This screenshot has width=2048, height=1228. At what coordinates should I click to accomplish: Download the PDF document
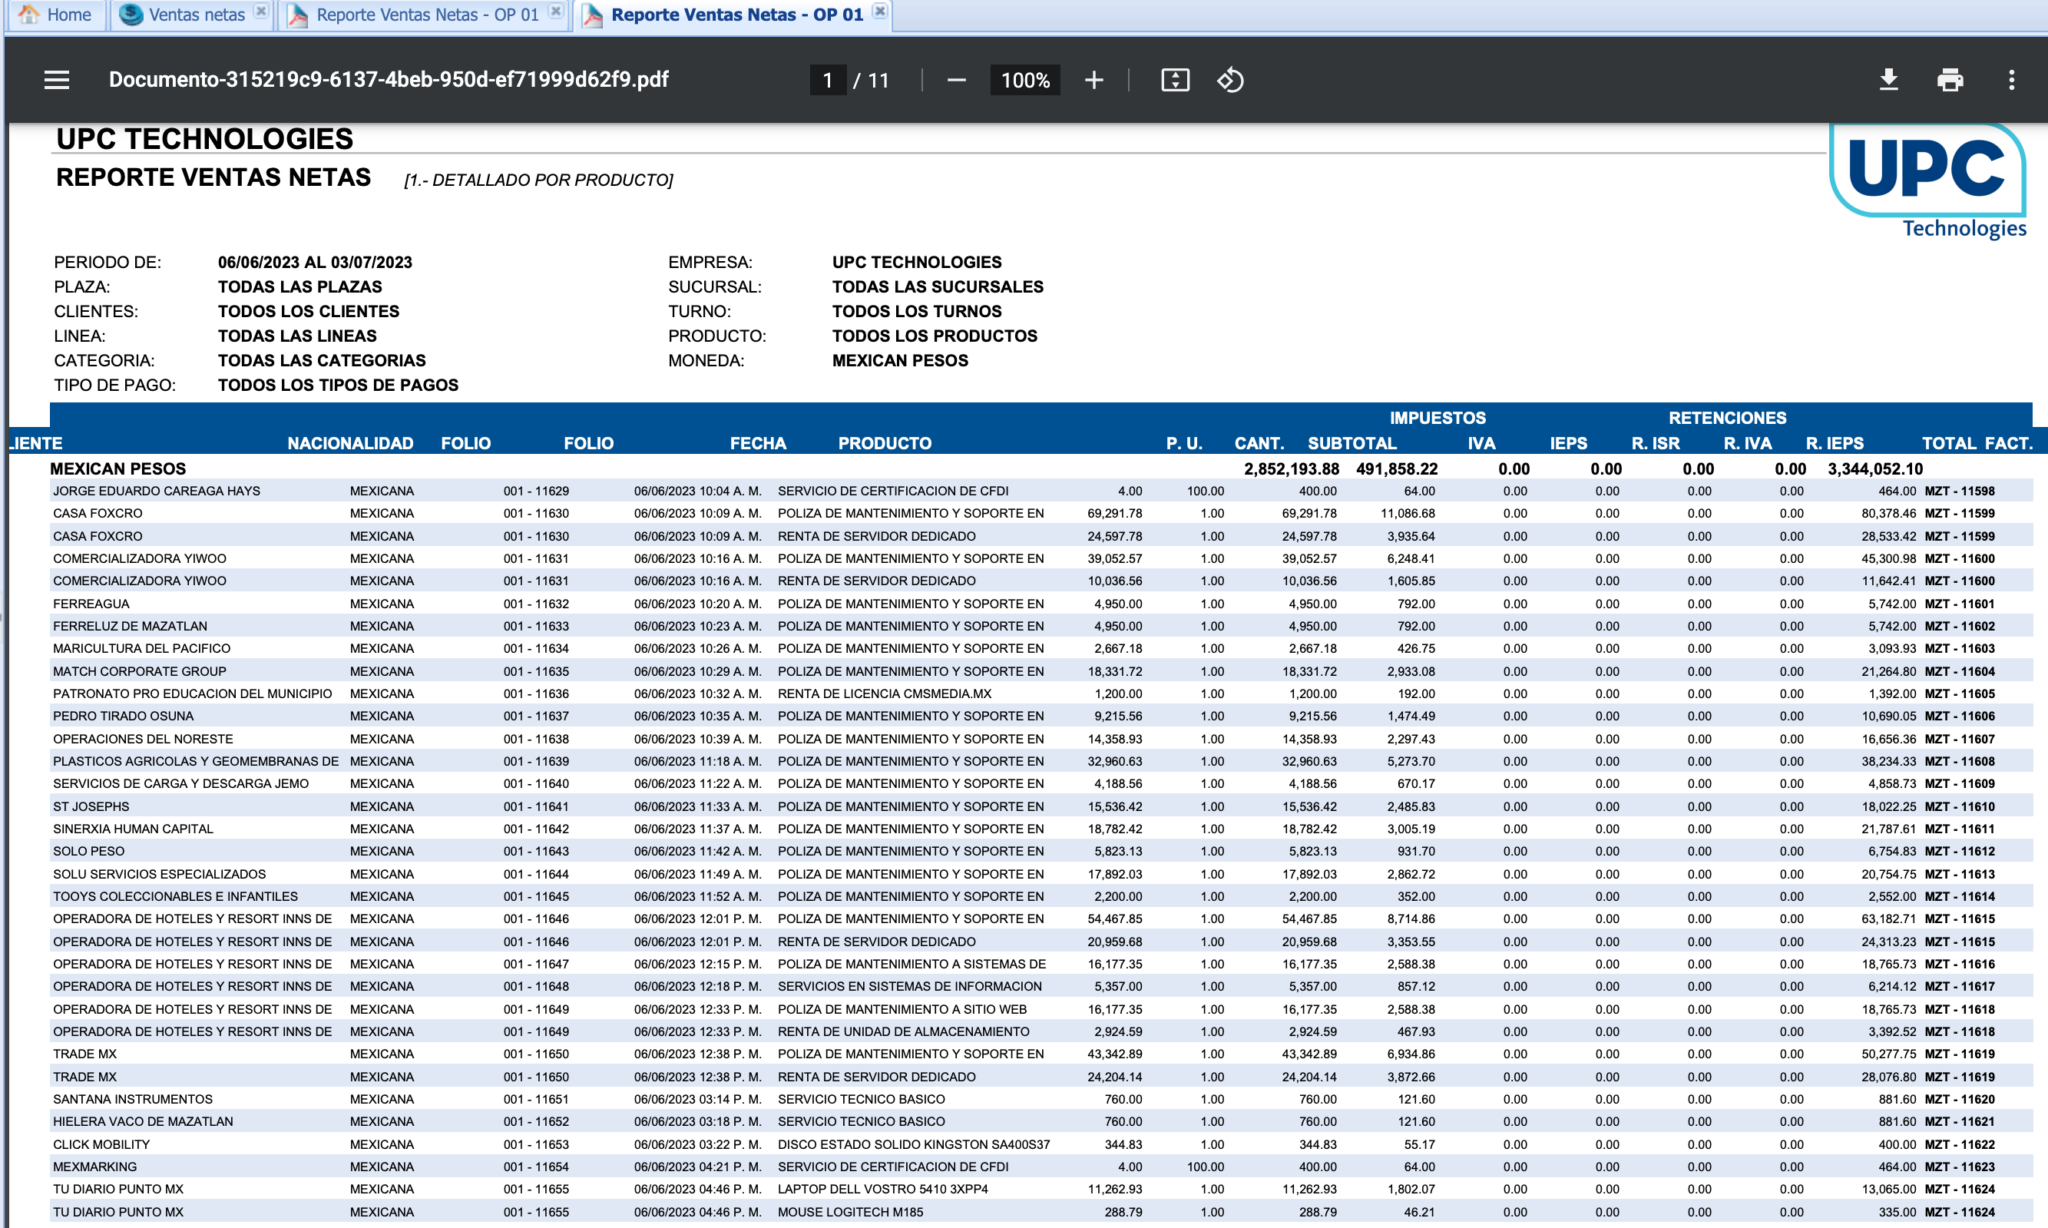[1888, 80]
